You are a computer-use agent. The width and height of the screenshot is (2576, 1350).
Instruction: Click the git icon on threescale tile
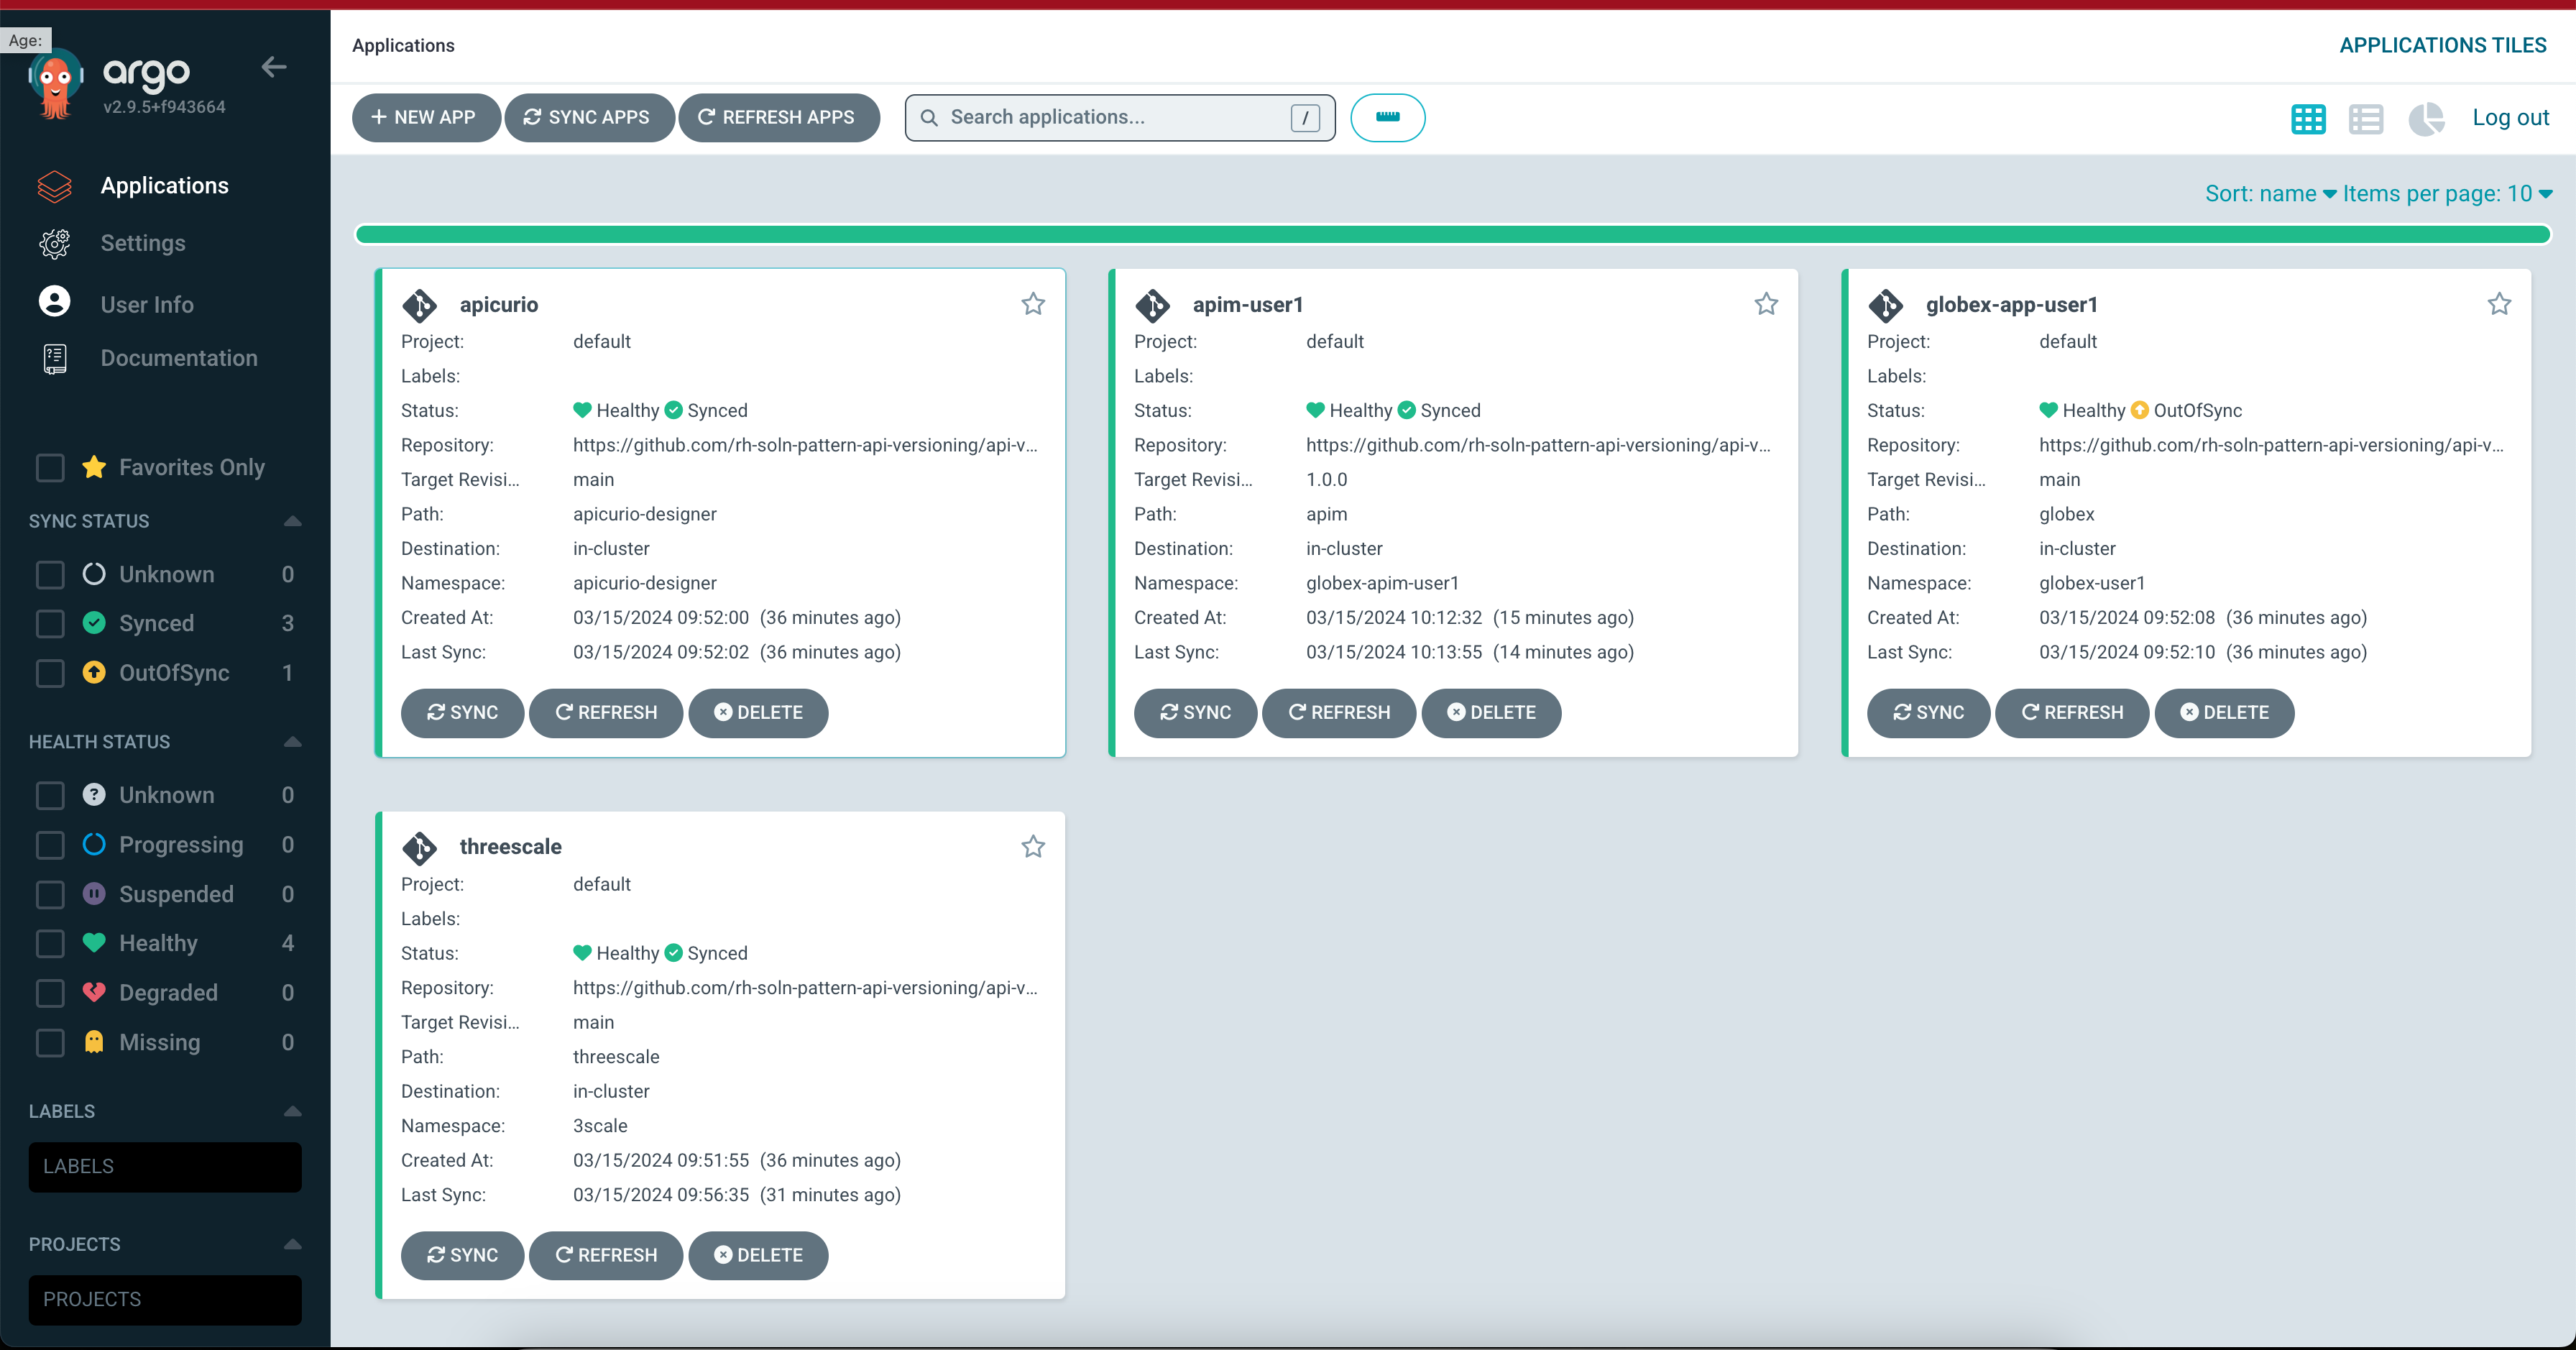pos(419,848)
